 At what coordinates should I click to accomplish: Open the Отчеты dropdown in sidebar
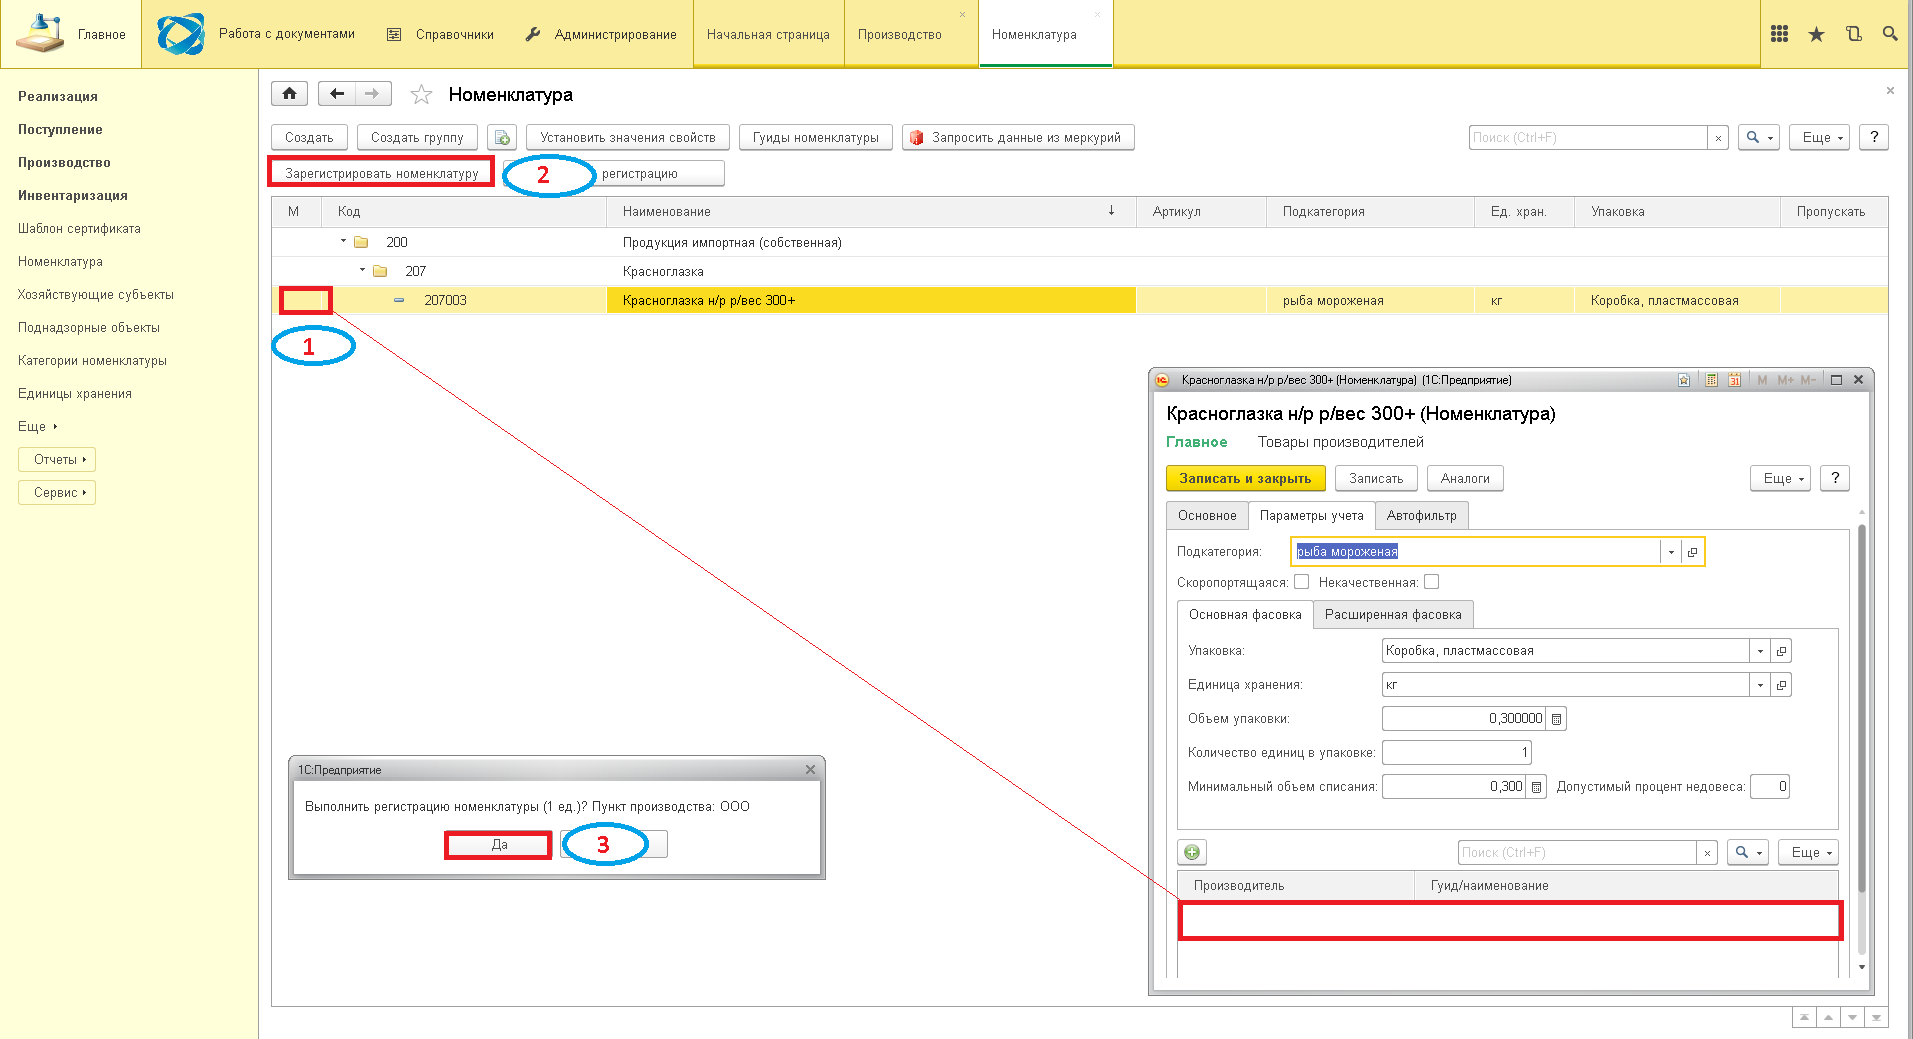click(57, 460)
